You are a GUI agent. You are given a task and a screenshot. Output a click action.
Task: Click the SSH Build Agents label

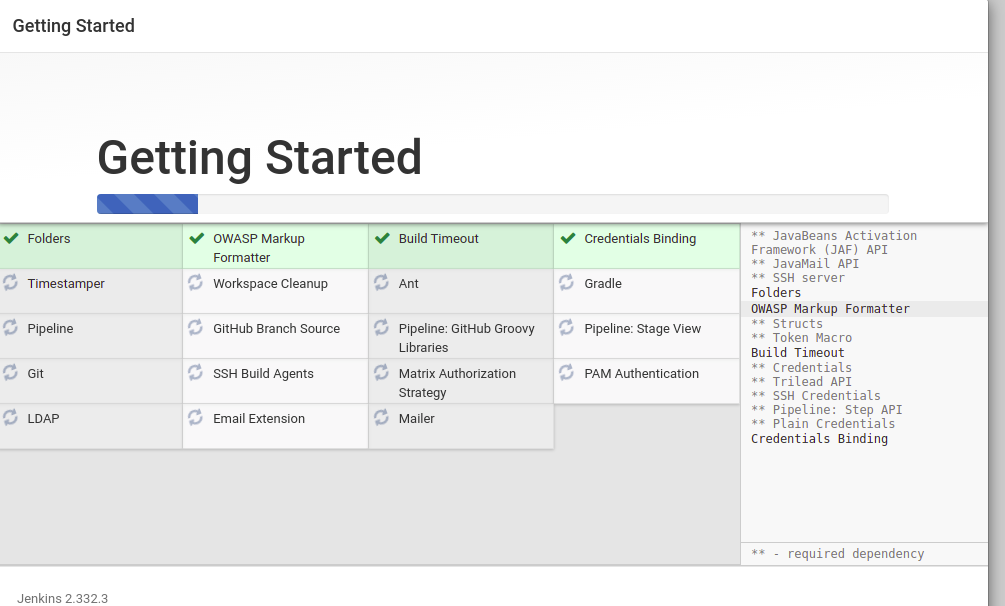263,373
